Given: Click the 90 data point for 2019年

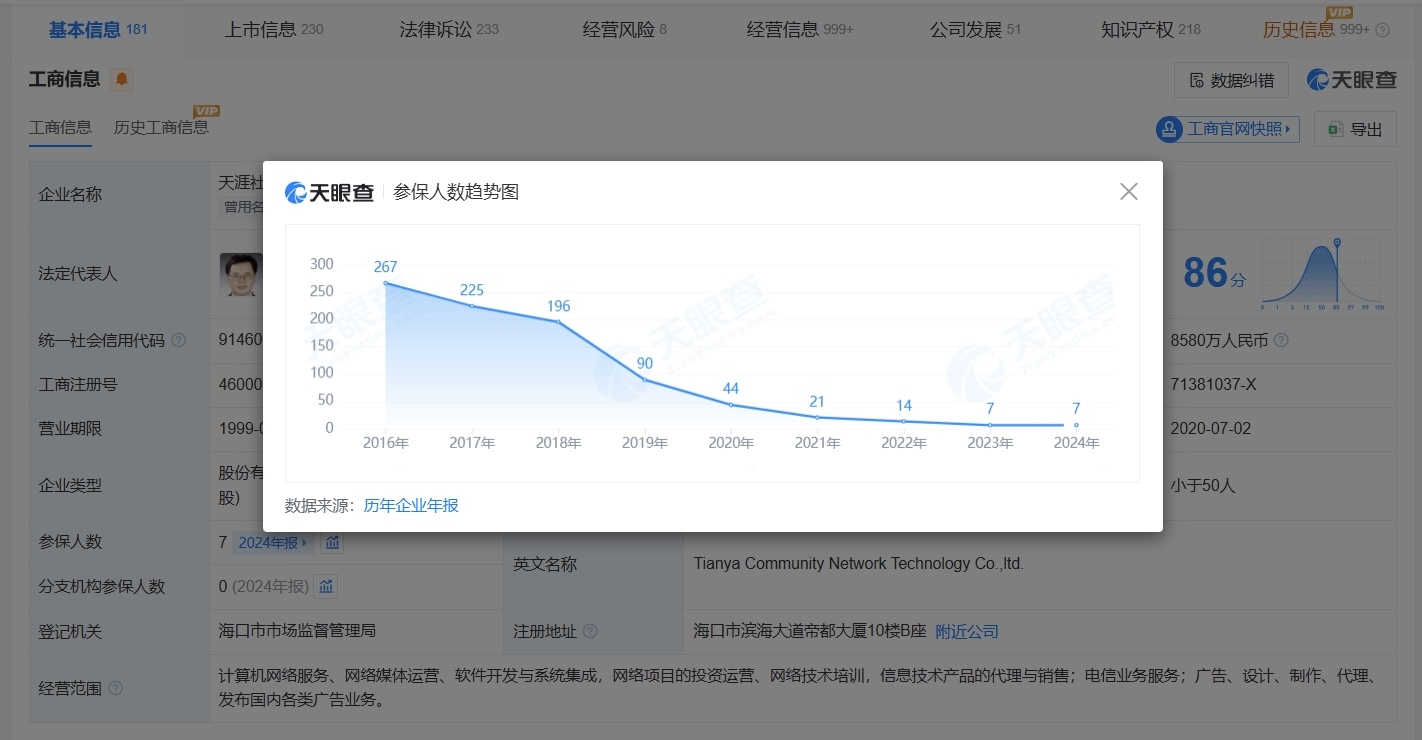Looking at the screenshot, I should pyautogui.click(x=645, y=379).
